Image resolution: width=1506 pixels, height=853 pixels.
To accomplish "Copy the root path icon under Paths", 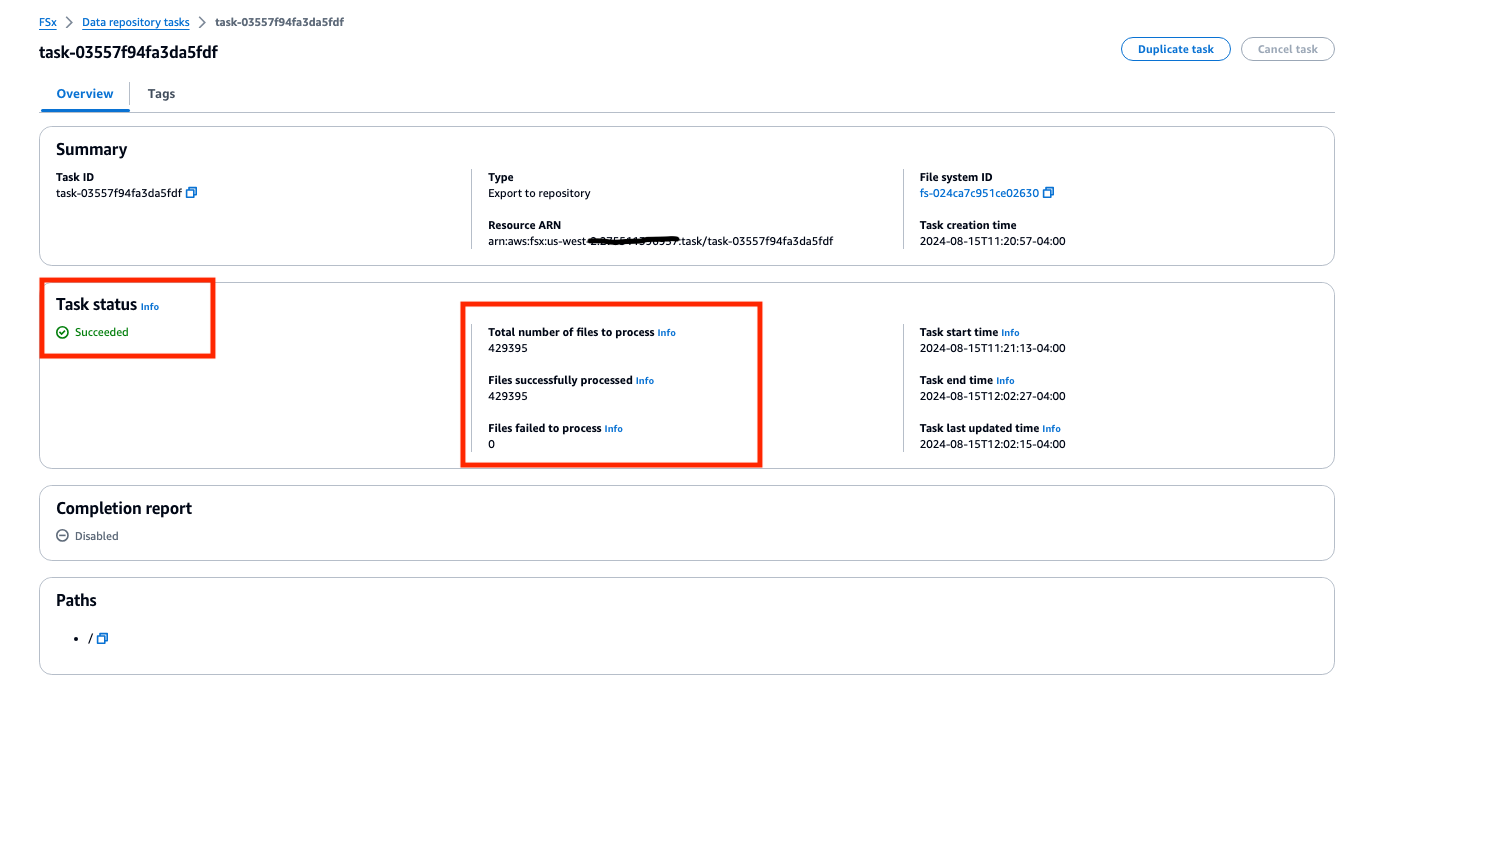I will click(x=102, y=639).
